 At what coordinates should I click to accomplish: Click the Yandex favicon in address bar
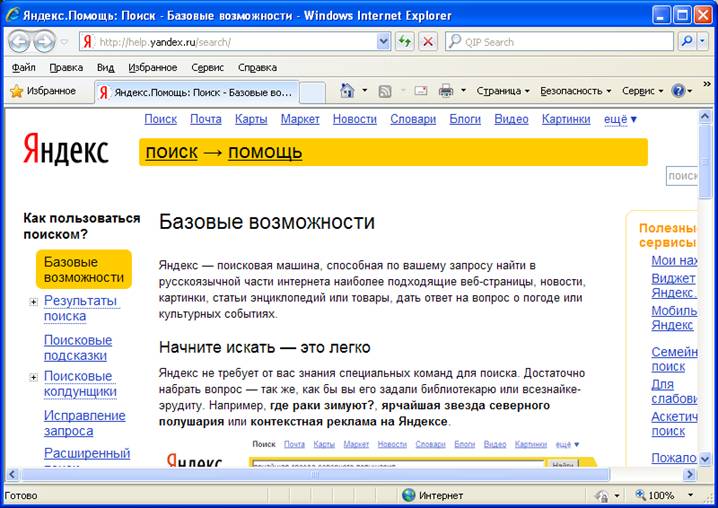click(87, 42)
